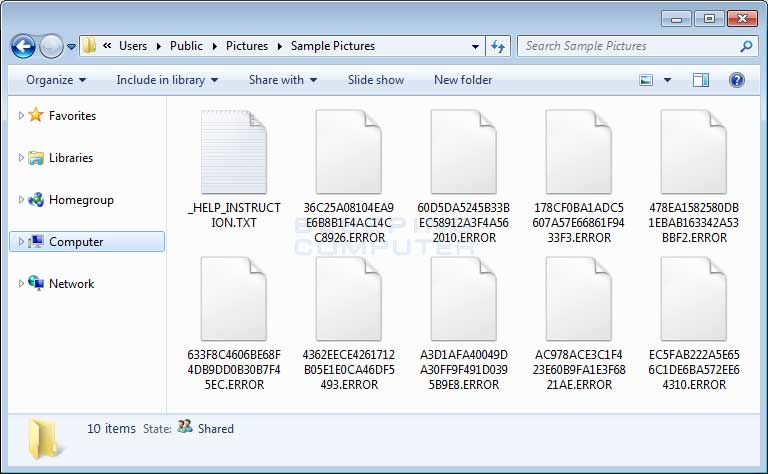Open the address bar history dropdown
This screenshot has width=768, height=474.
[x=475, y=47]
